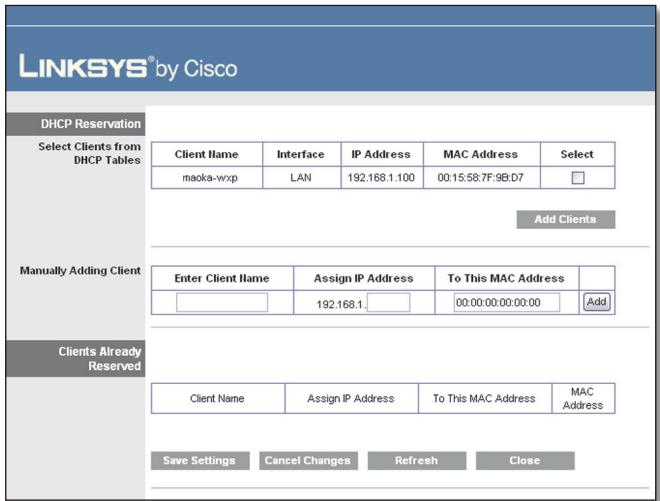Click the MAC address field showing 00:00:00:00:00:00
This screenshot has height=501, width=660.
coord(507,302)
